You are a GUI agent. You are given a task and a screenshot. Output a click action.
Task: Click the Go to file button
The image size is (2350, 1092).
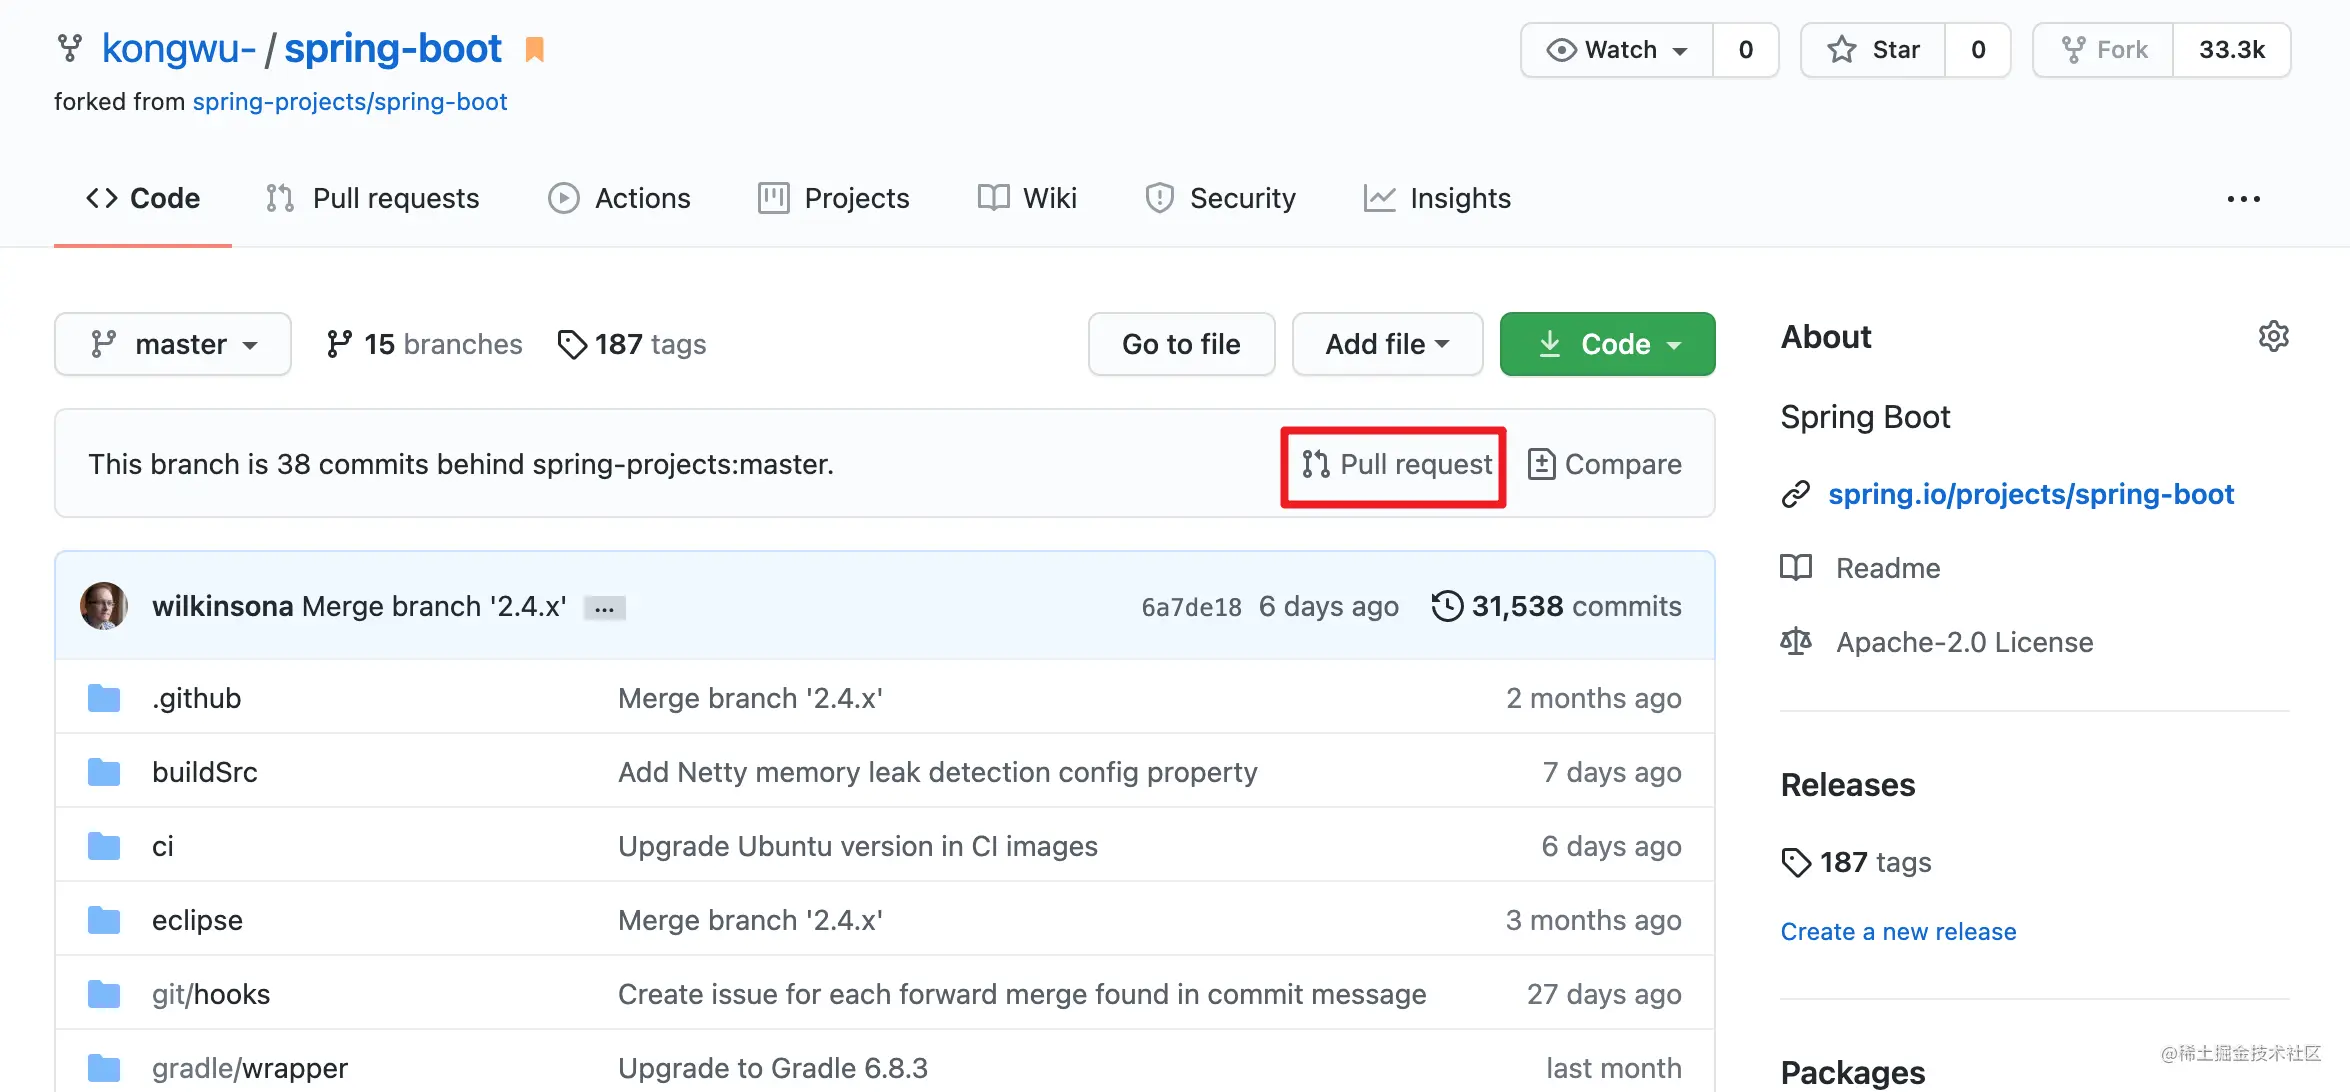click(x=1181, y=344)
